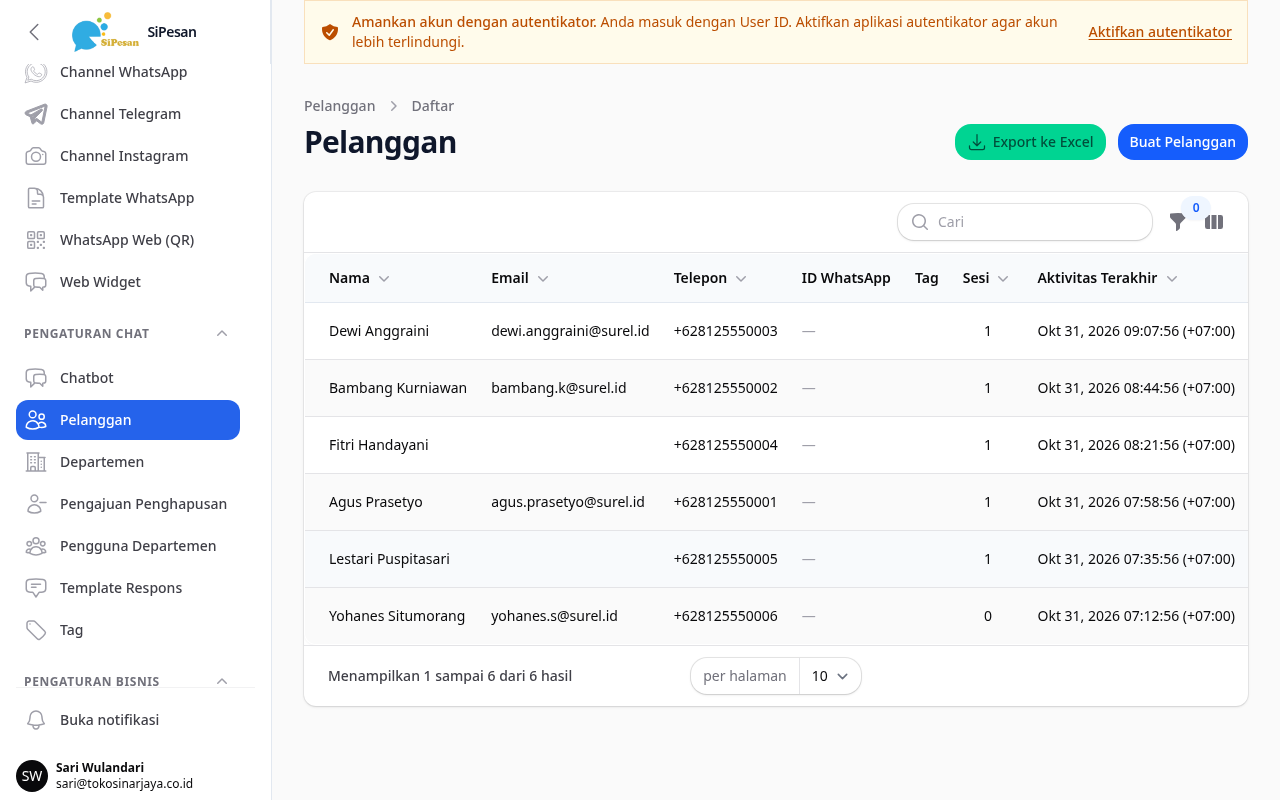Viewport: 1280px width, 800px height.
Task: Collapse the Pengaturan Chat section
Action: coord(222,333)
